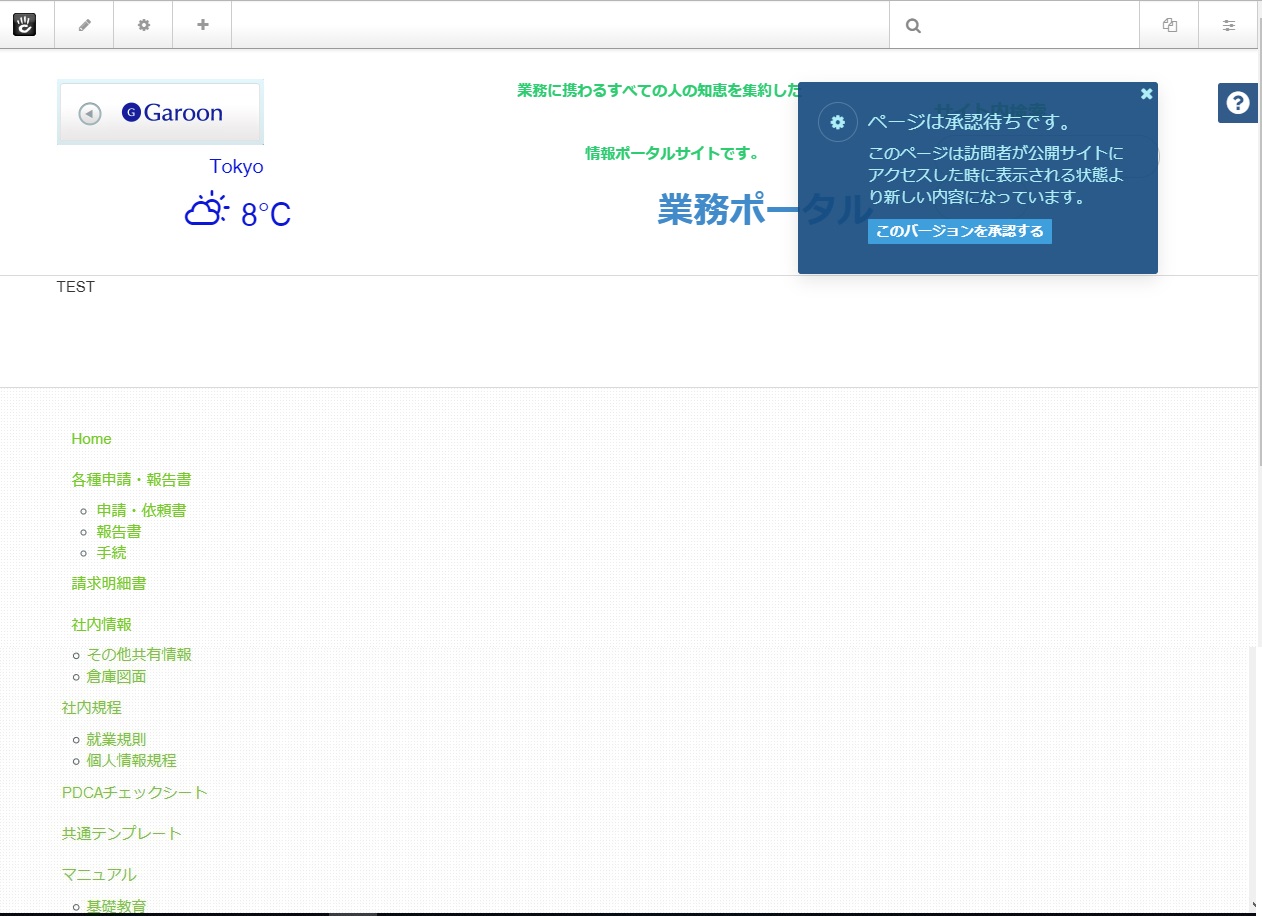Open page settings gear icon
Screen dimensions: 1262x916
click(x=144, y=25)
